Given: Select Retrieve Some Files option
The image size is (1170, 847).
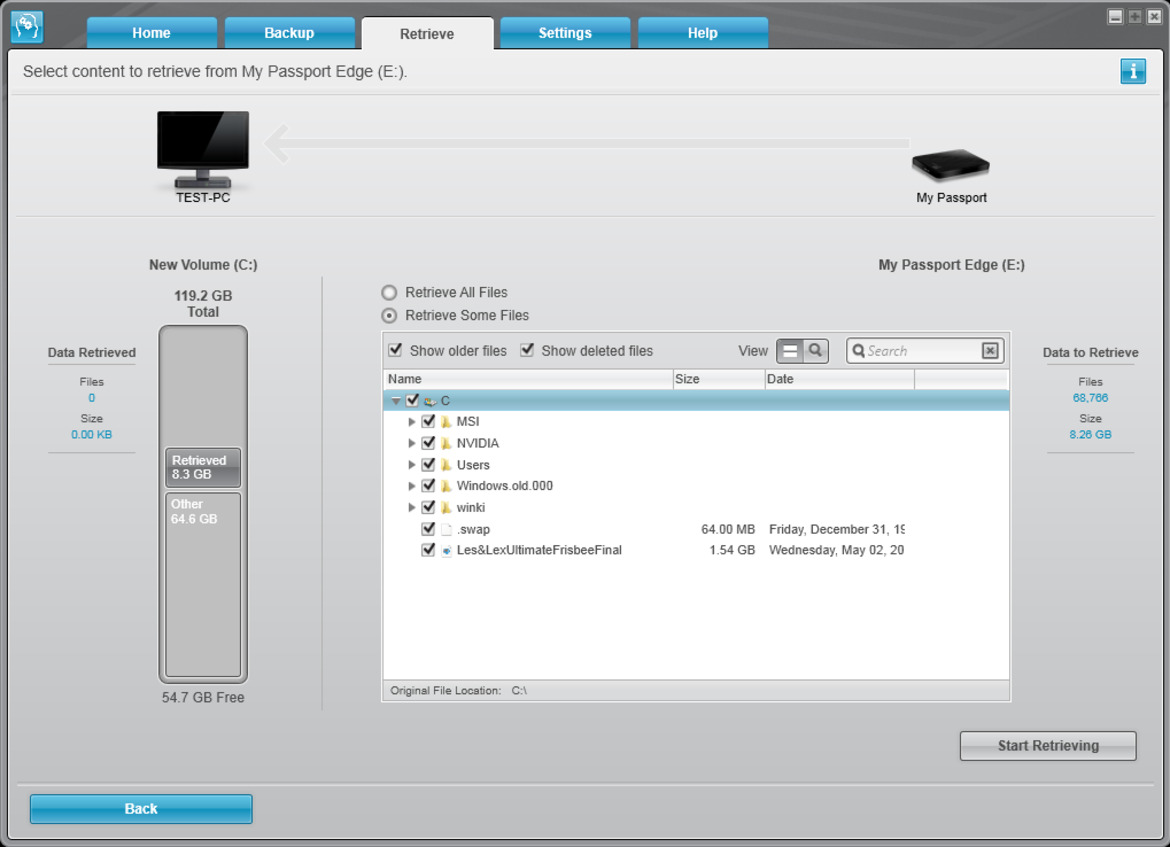Looking at the screenshot, I should (389, 316).
